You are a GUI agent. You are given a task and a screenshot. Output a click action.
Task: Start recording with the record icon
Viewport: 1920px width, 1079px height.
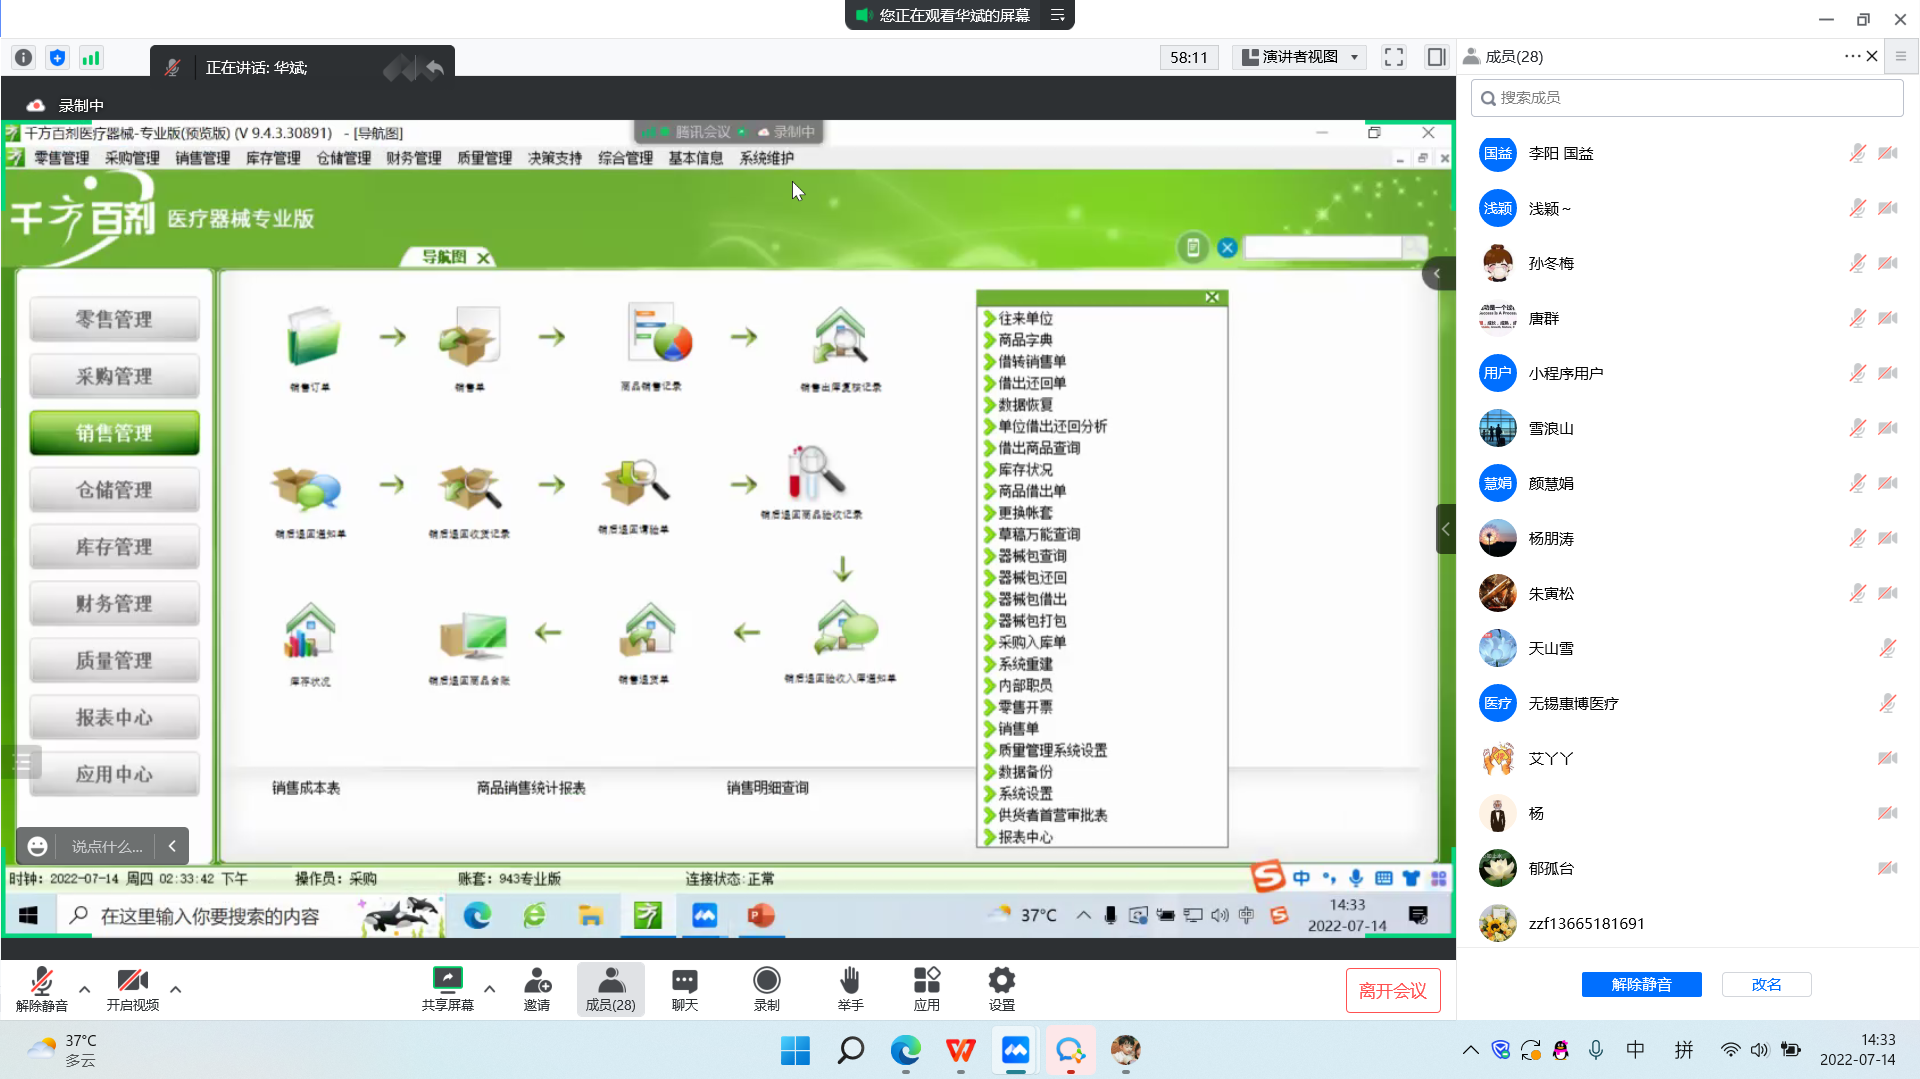tap(767, 989)
